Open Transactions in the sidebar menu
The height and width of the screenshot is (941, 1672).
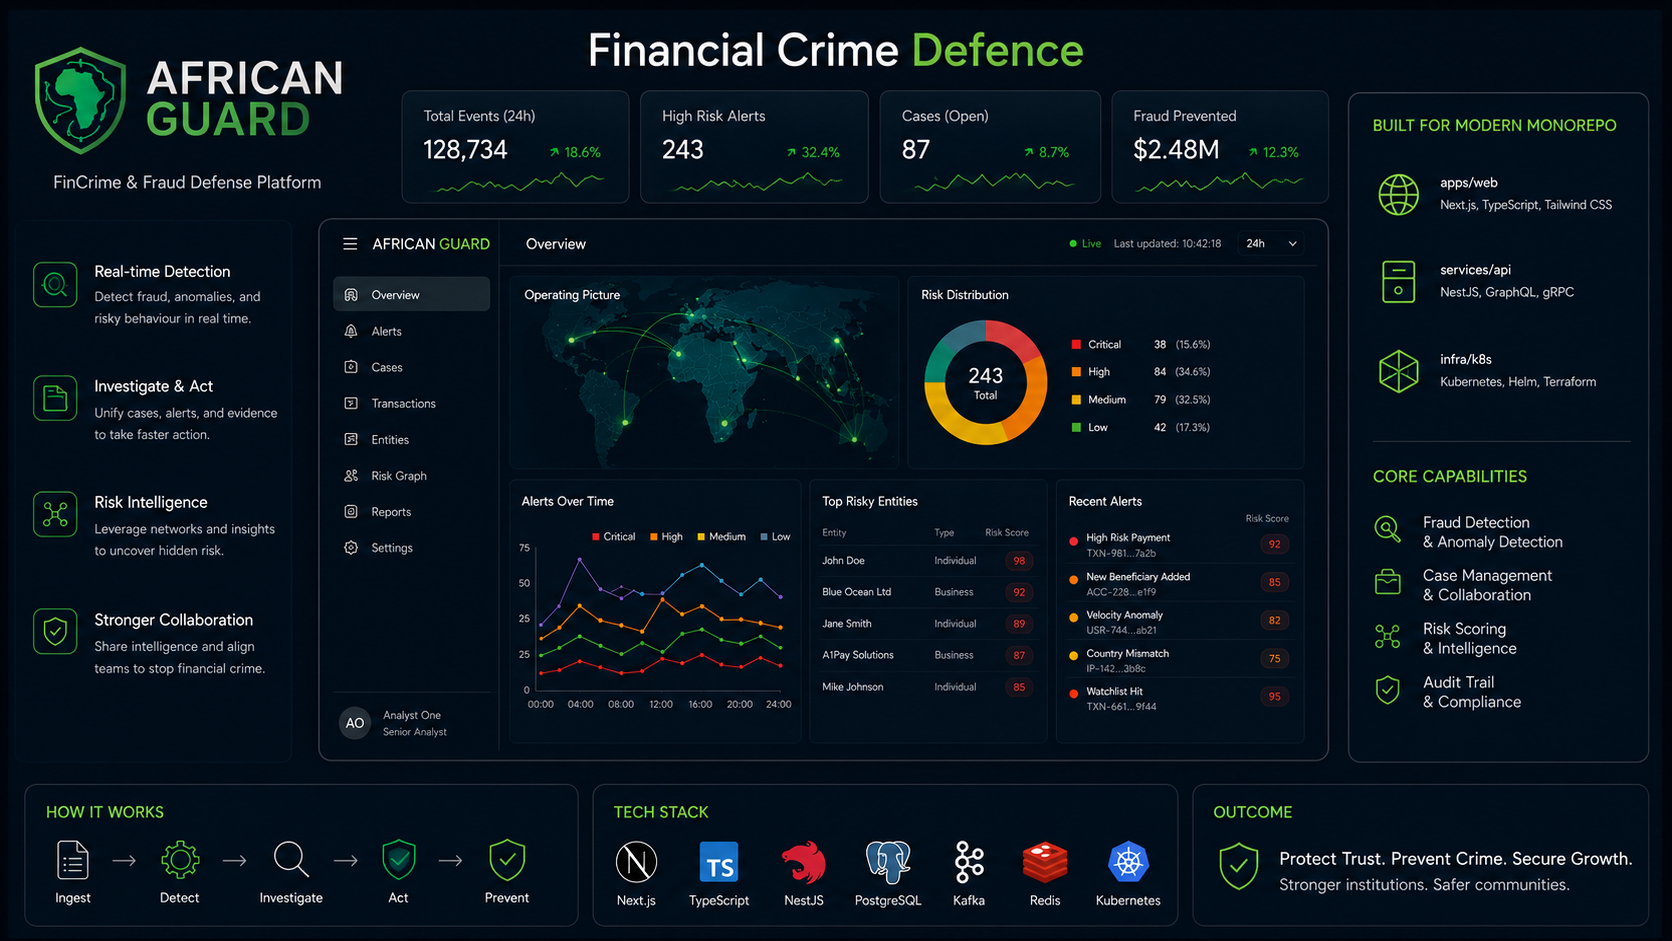click(411, 403)
